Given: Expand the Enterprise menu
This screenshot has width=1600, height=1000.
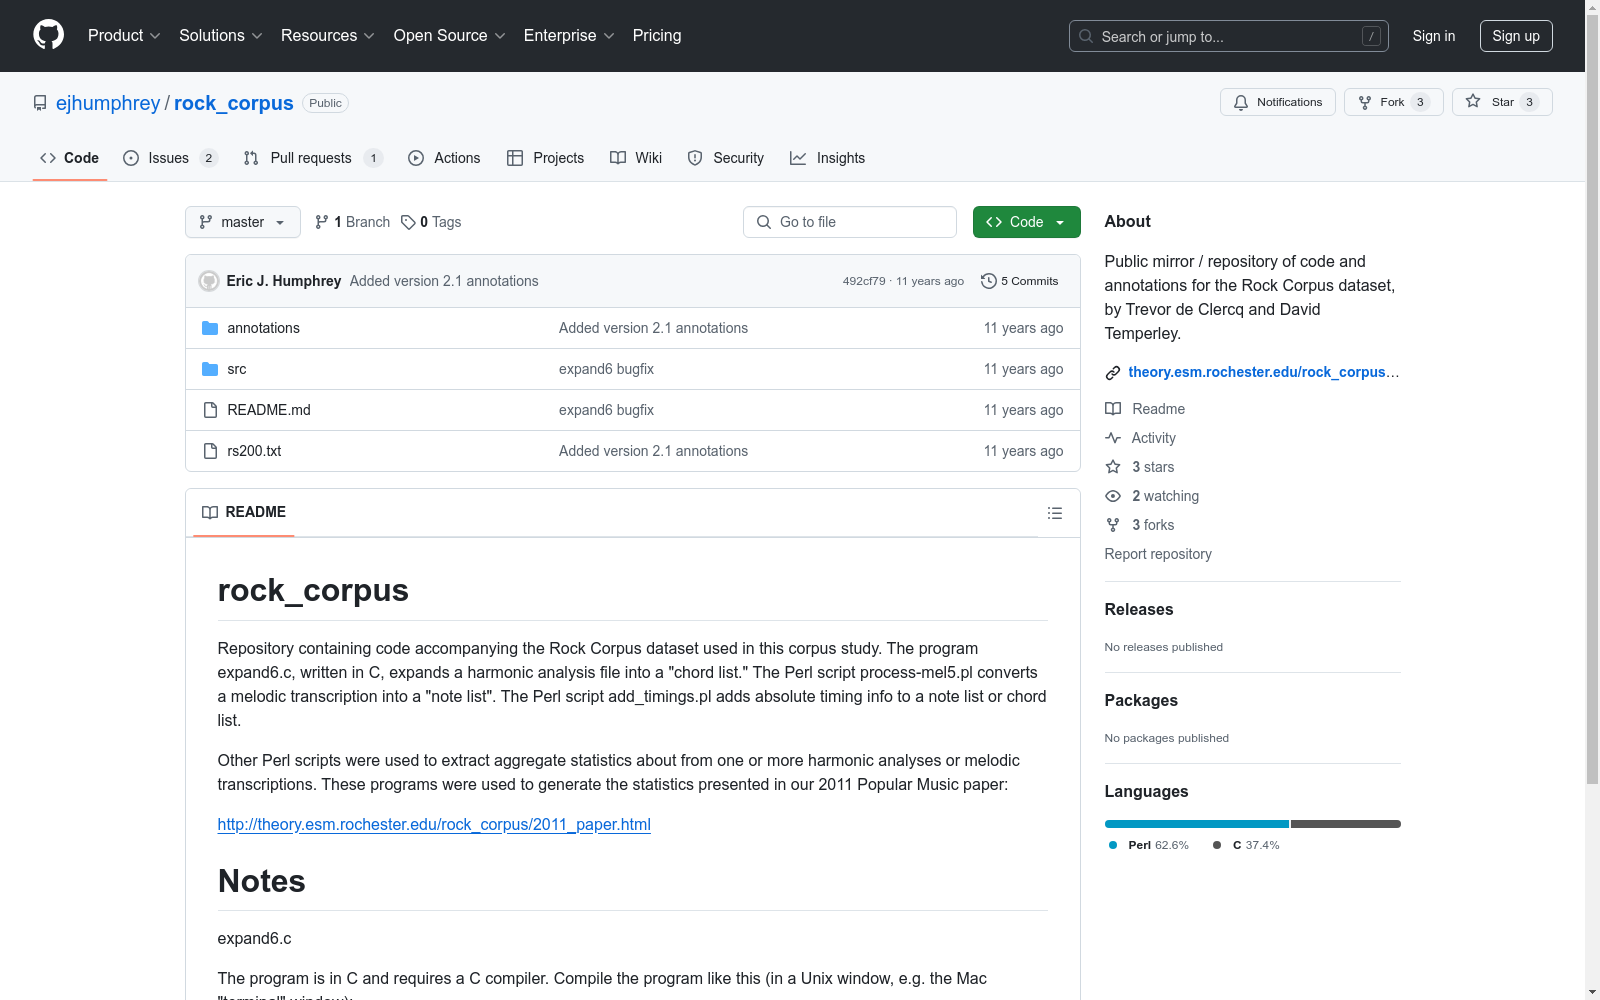Looking at the screenshot, I should coord(569,36).
